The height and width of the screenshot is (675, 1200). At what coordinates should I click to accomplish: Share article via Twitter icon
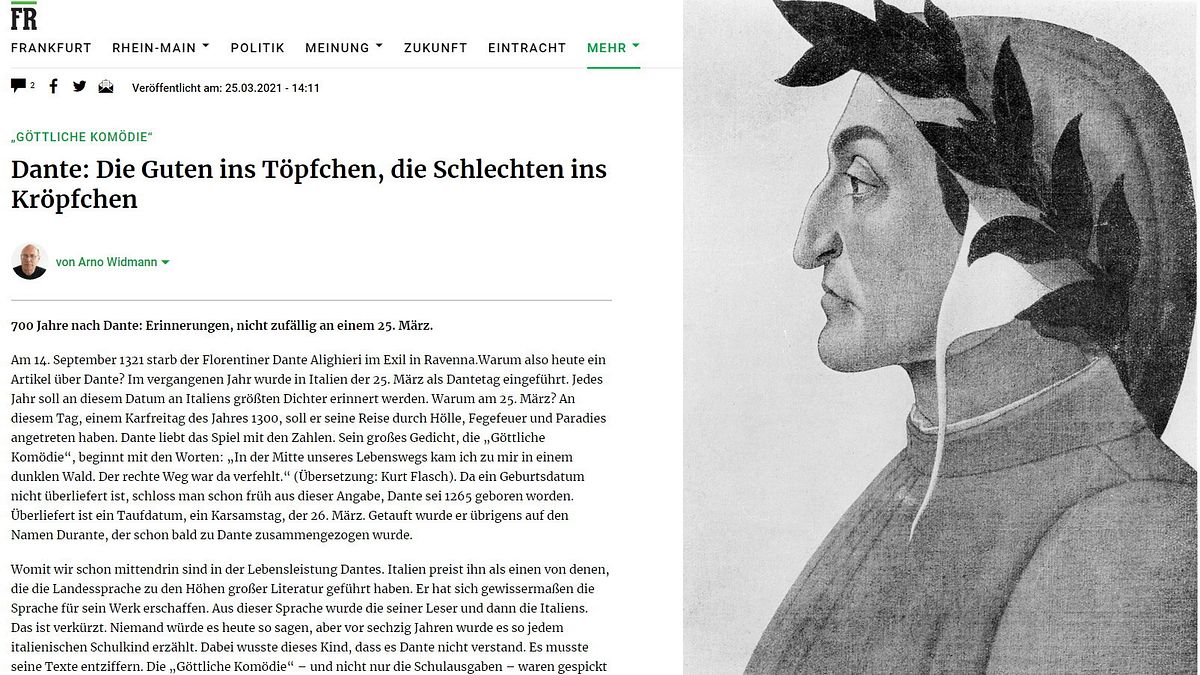[80, 87]
